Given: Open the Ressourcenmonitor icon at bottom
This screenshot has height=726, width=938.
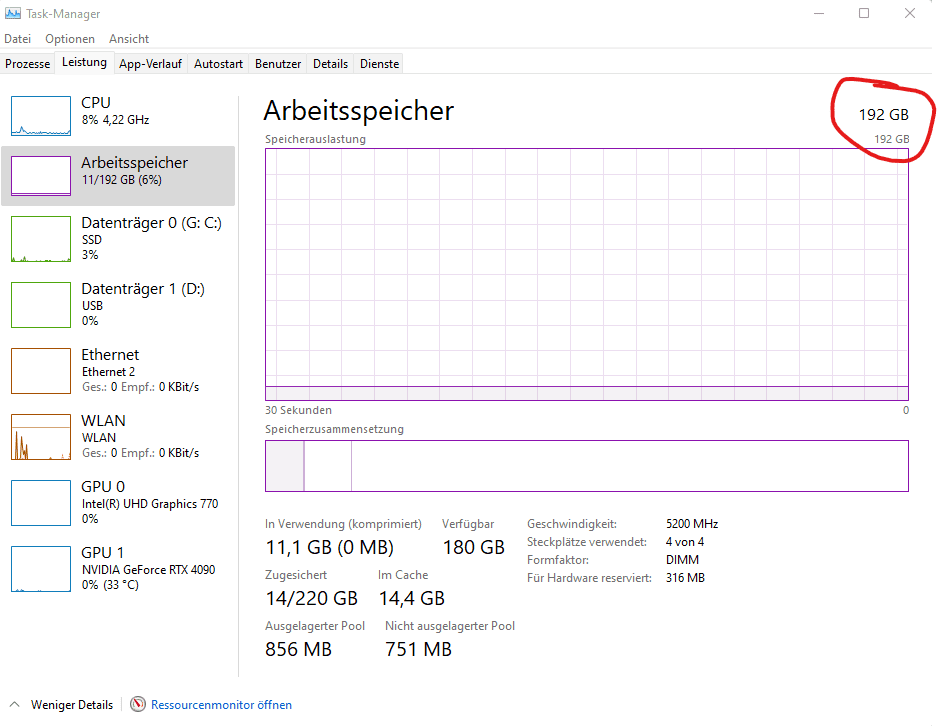Looking at the screenshot, I should (x=138, y=704).
